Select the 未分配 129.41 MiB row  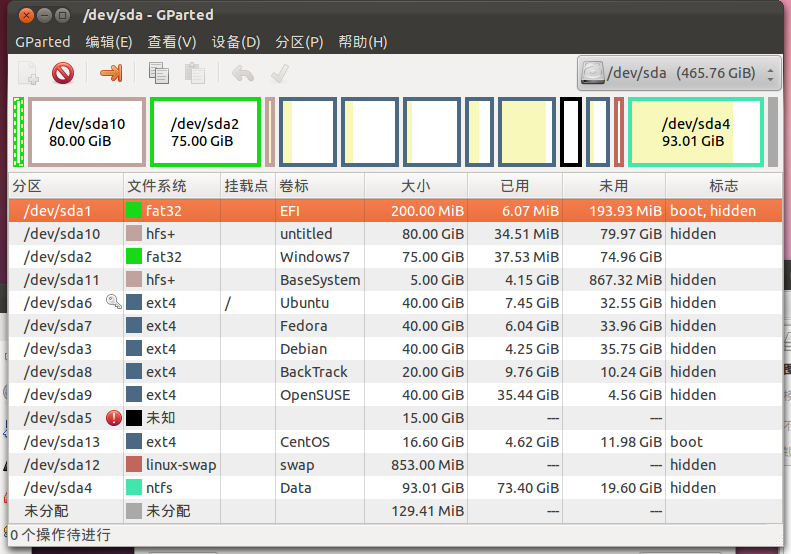tap(396, 511)
